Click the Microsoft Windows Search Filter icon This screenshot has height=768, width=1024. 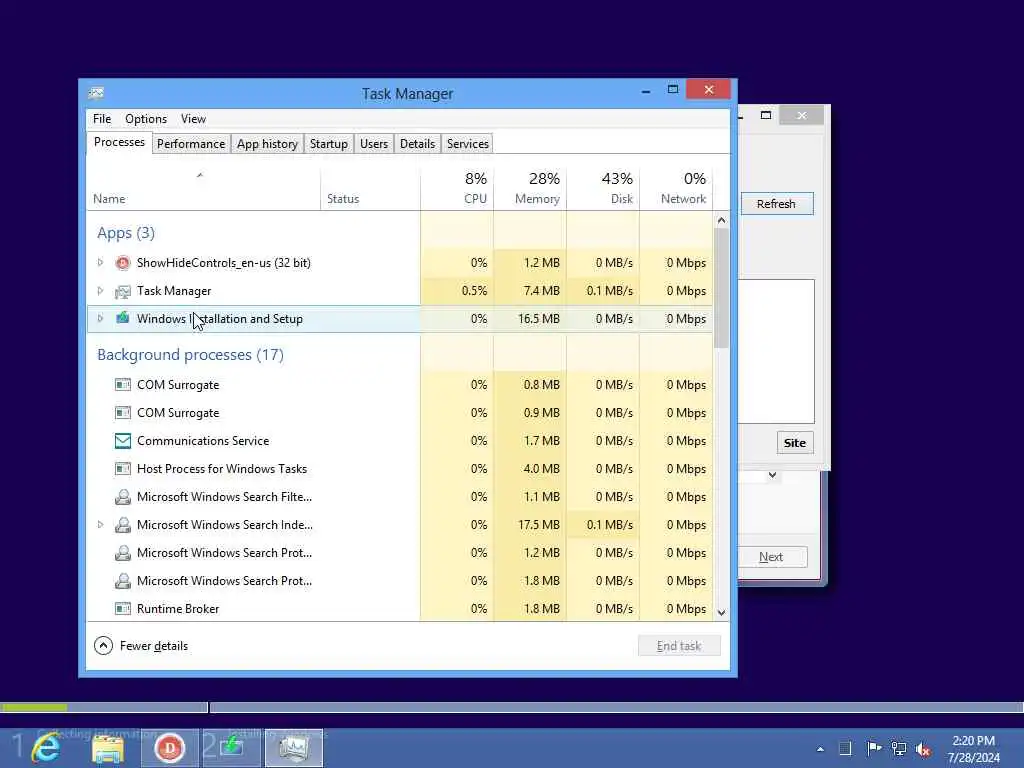point(122,497)
